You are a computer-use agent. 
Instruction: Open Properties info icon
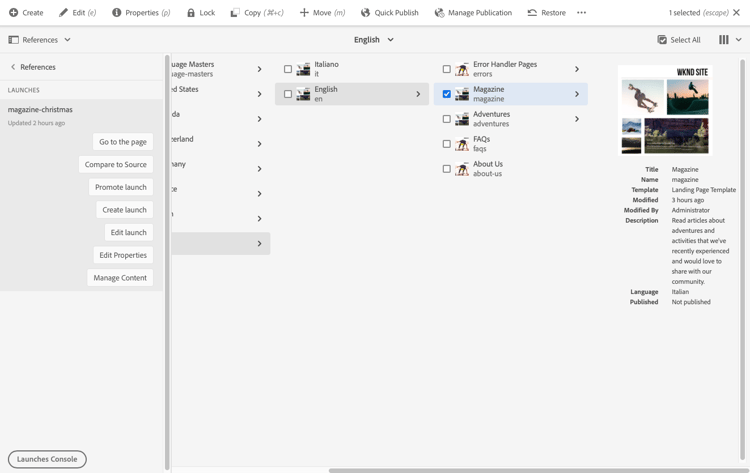coord(116,13)
